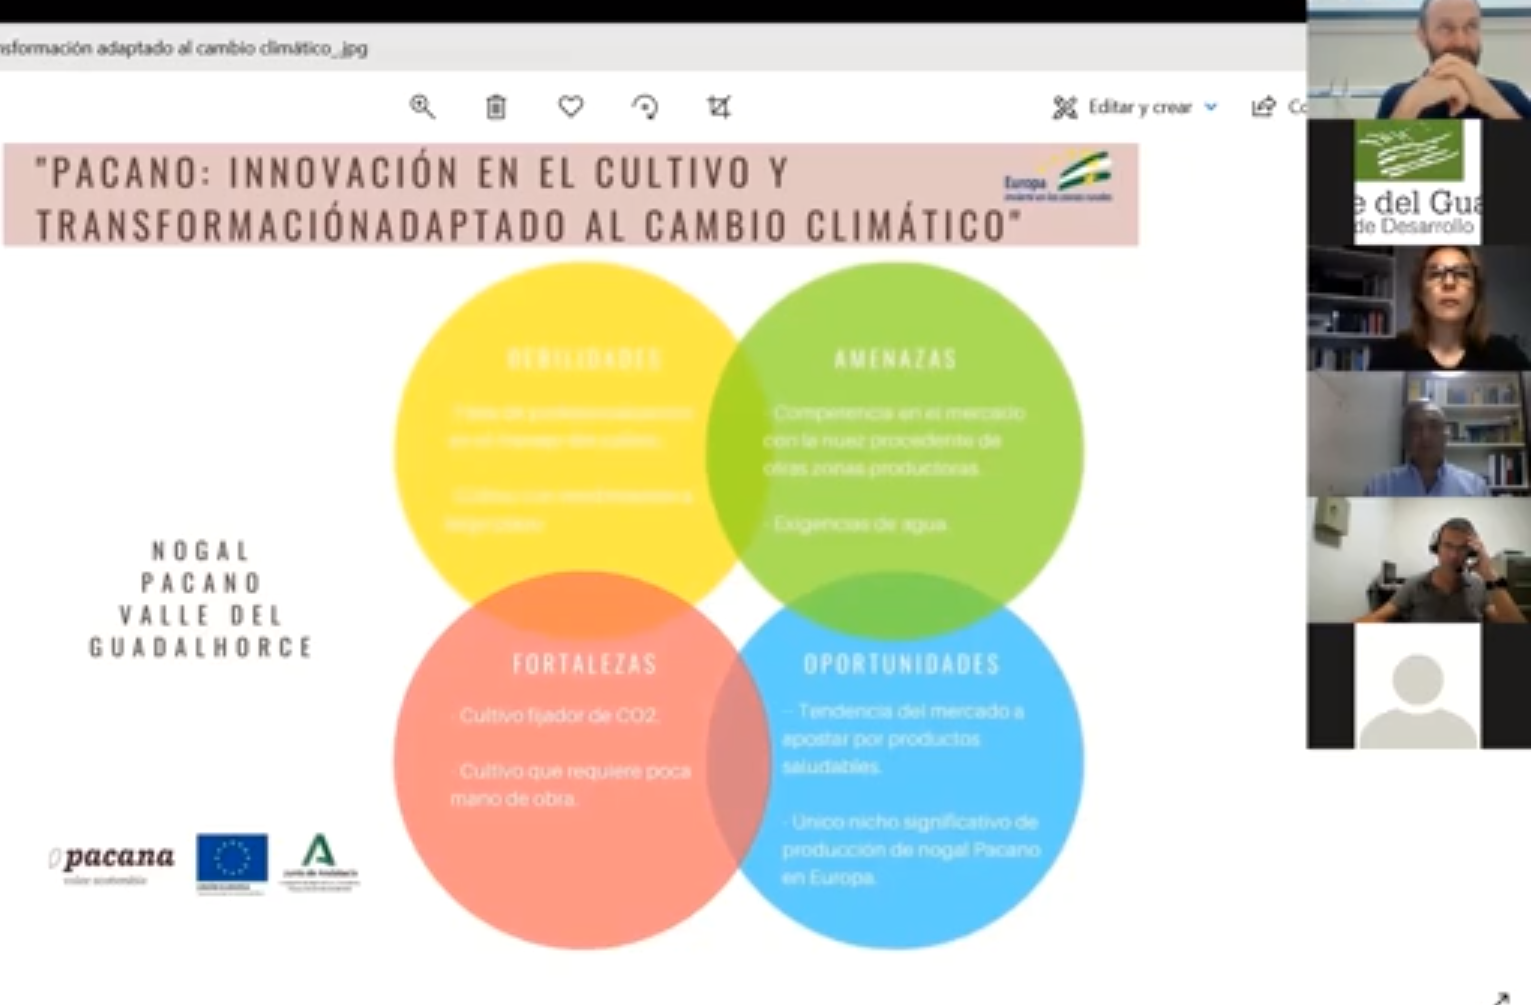The width and height of the screenshot is (1531, 1005).
Task: Open editing options from the blue chevron
Action: pos(1213,107)
